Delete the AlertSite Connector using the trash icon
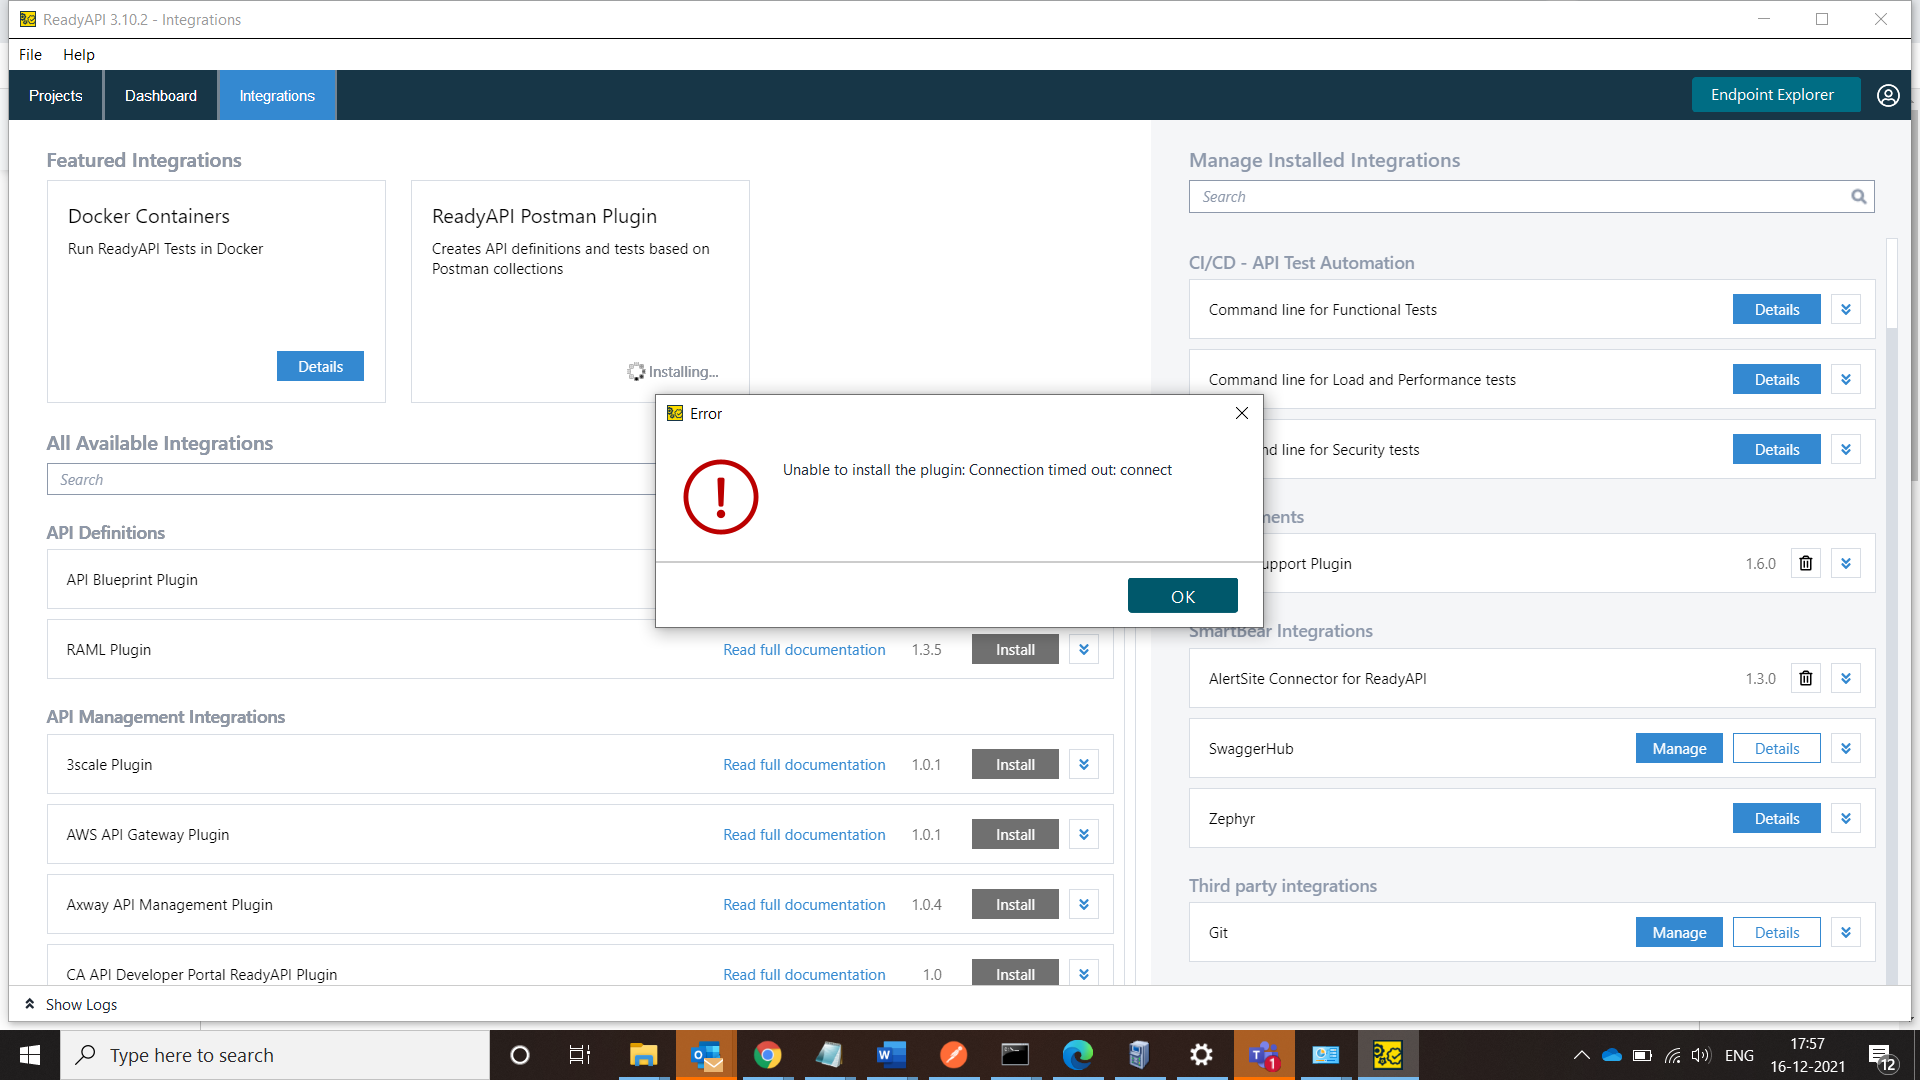 [x=1805, y=678]
